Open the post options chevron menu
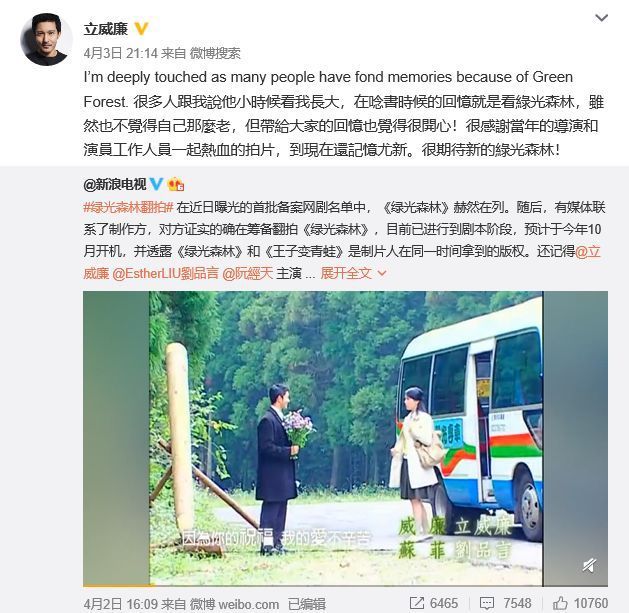 point(601,18)
